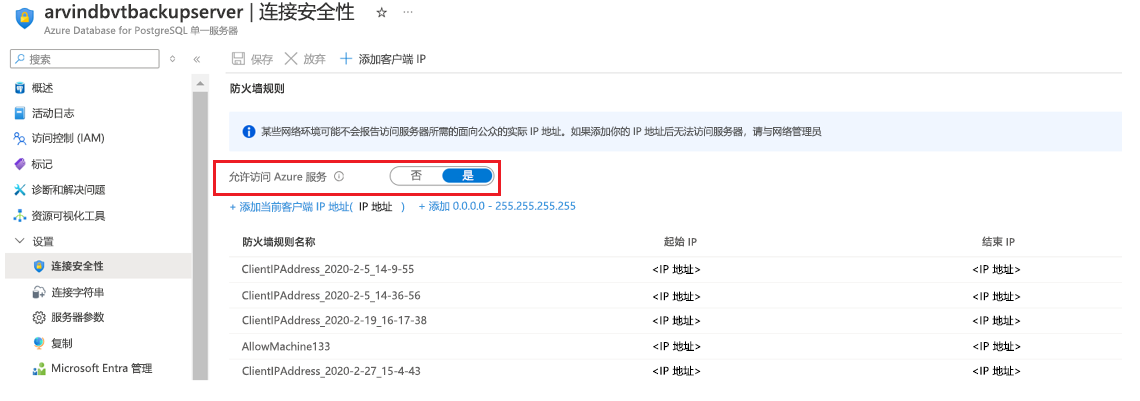
Task: Click the 放弃 discard X icon
Action: tap(291, 59)
